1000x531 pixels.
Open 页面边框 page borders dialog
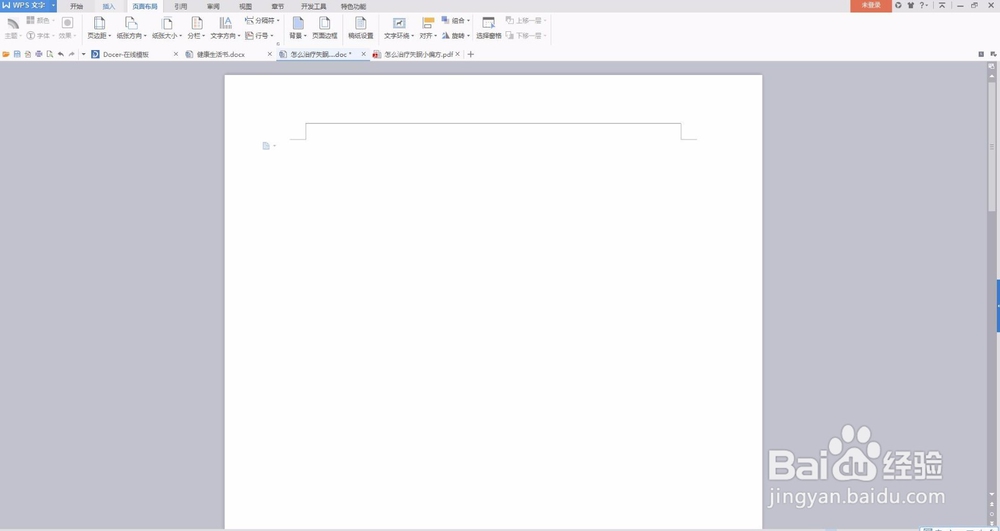(325, 28)
